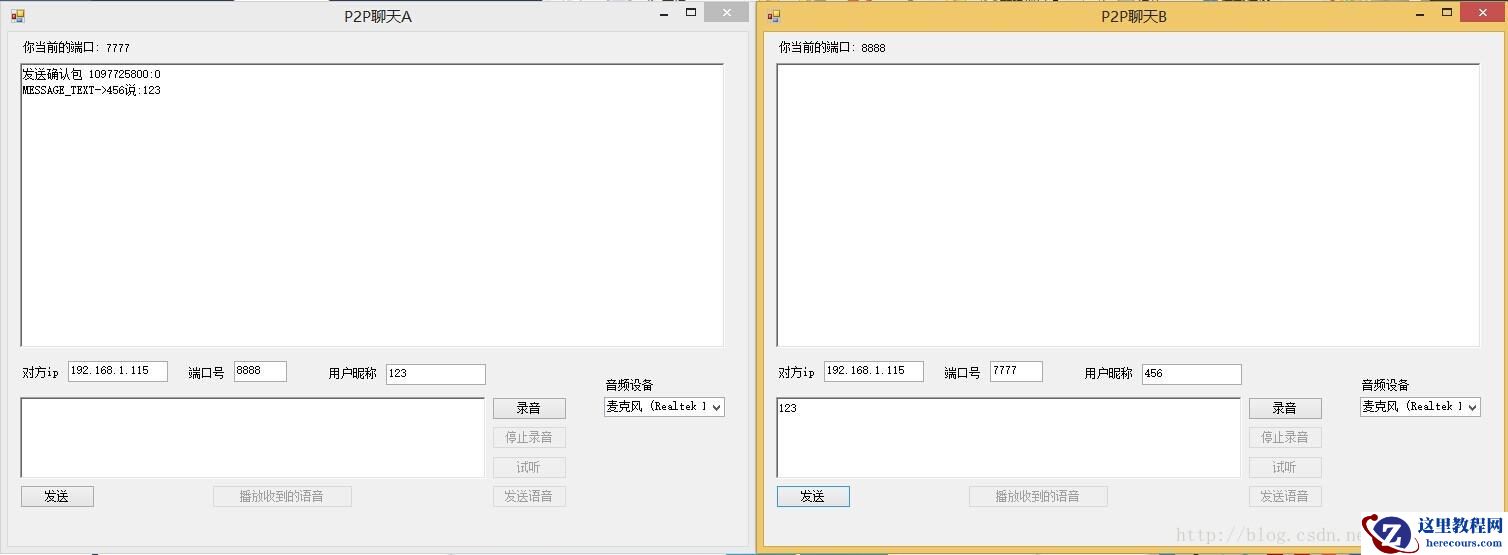Click 播放收到的语音 in P2P聊天A window
The image size is (1508, 555).
pos(282,496)
